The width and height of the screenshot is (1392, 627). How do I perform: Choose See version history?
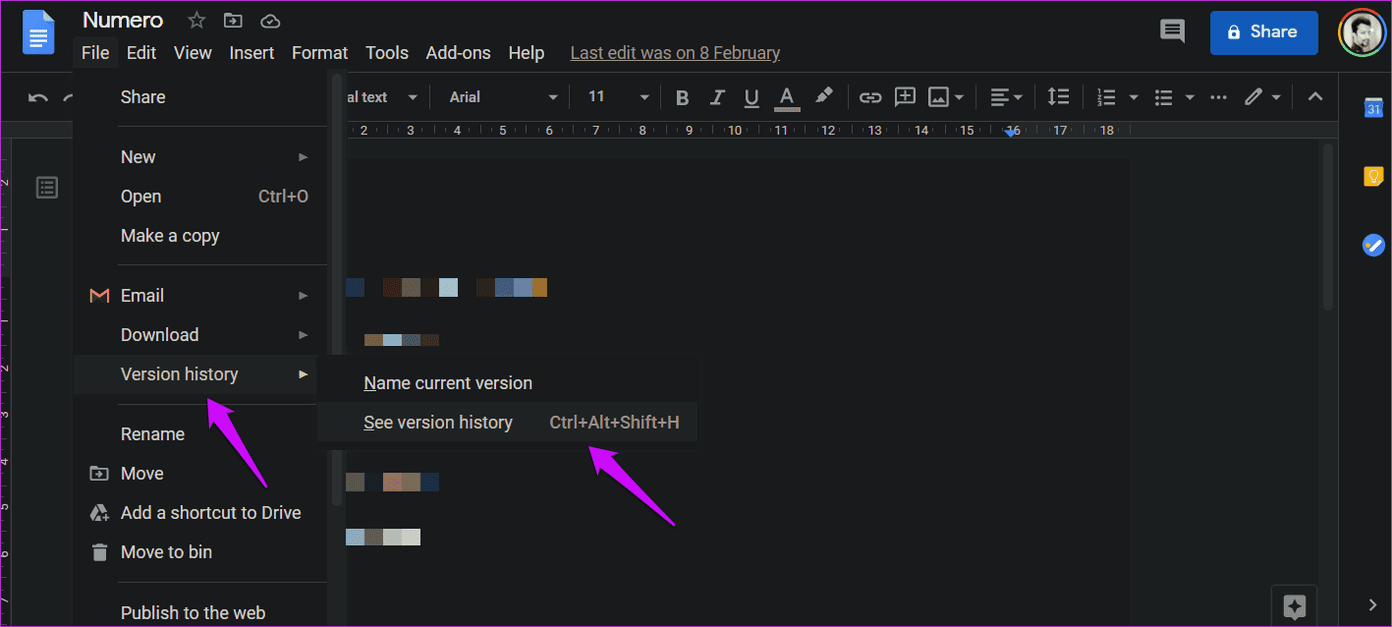coord(507,422)
